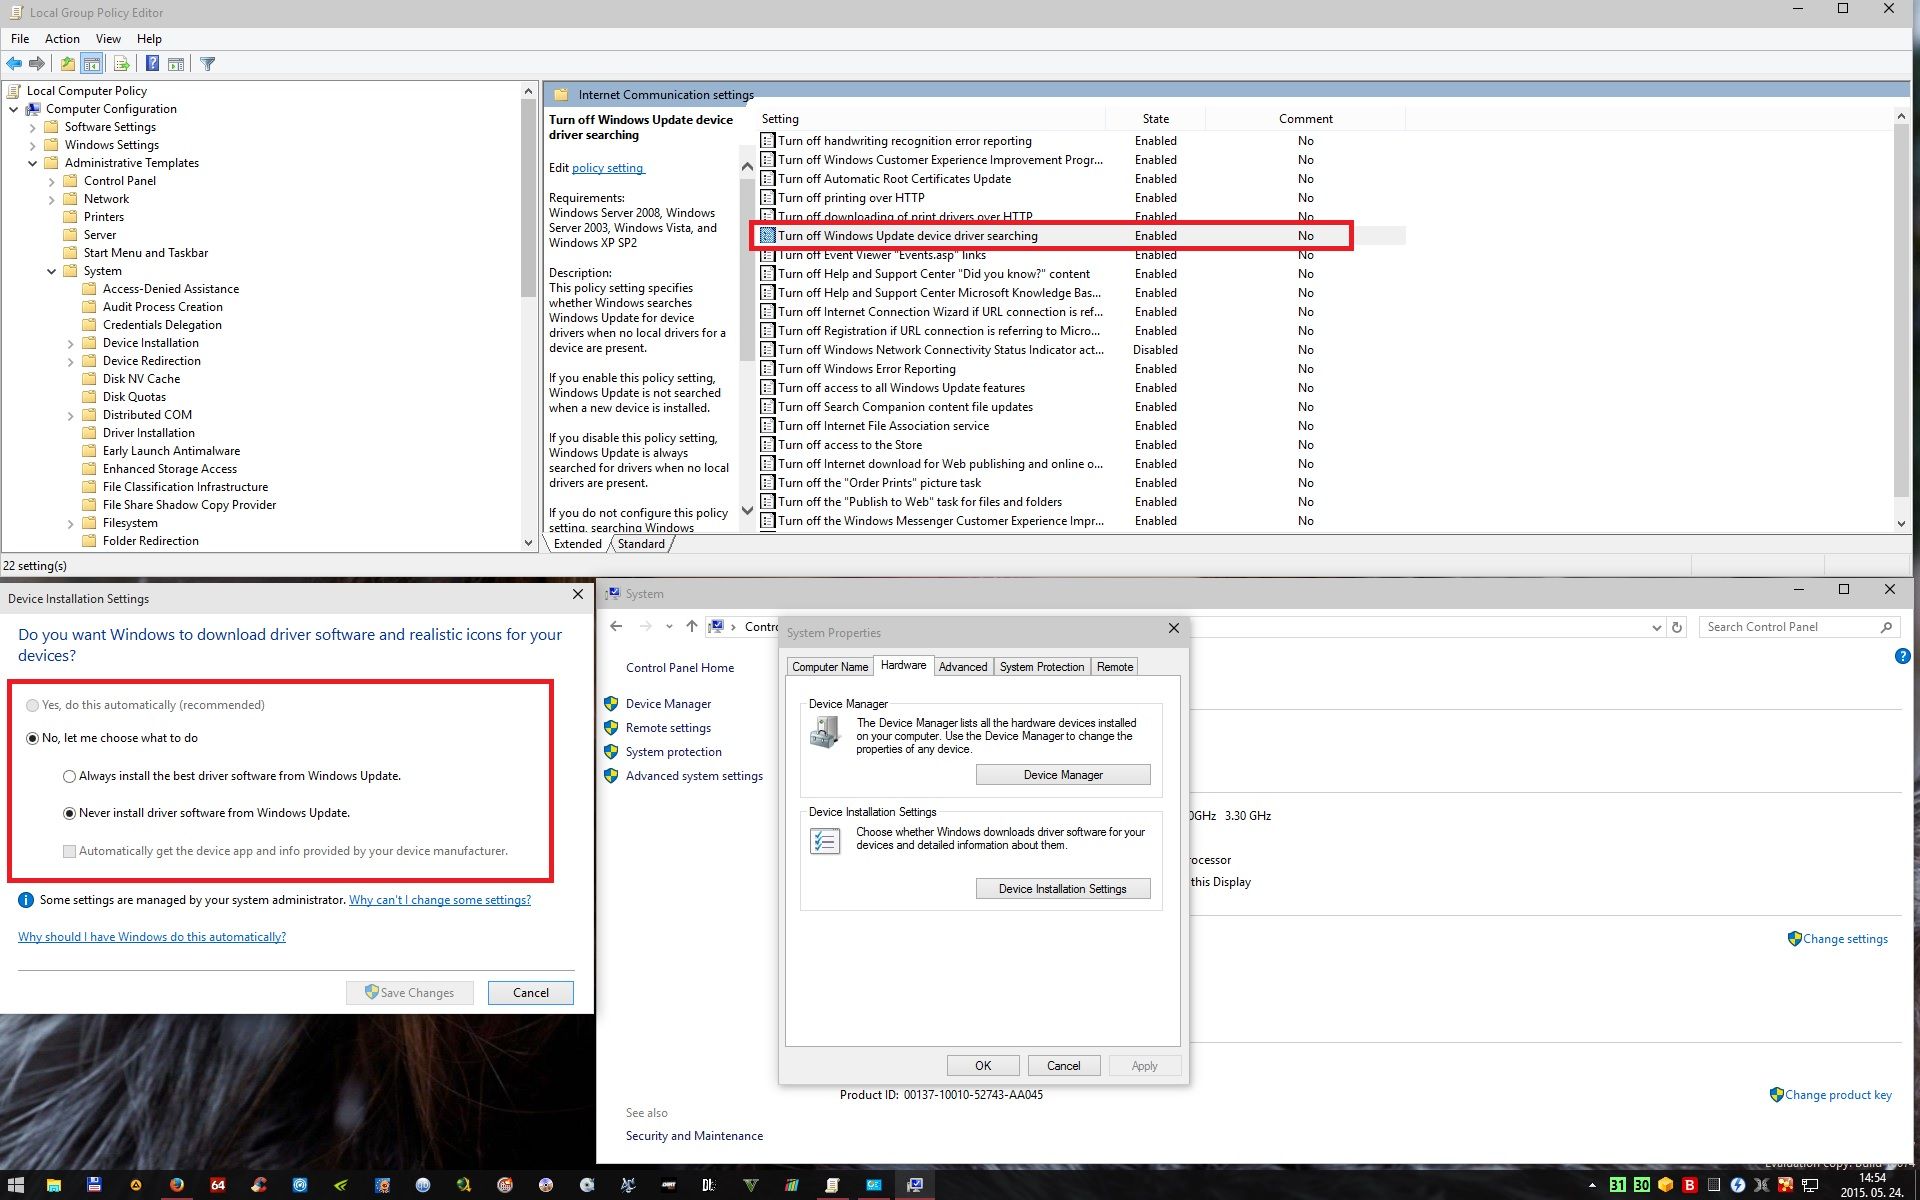Open 'Why can't I change some settings?' link
Screen dimensions: 1920x1200
tap(440, 900)
